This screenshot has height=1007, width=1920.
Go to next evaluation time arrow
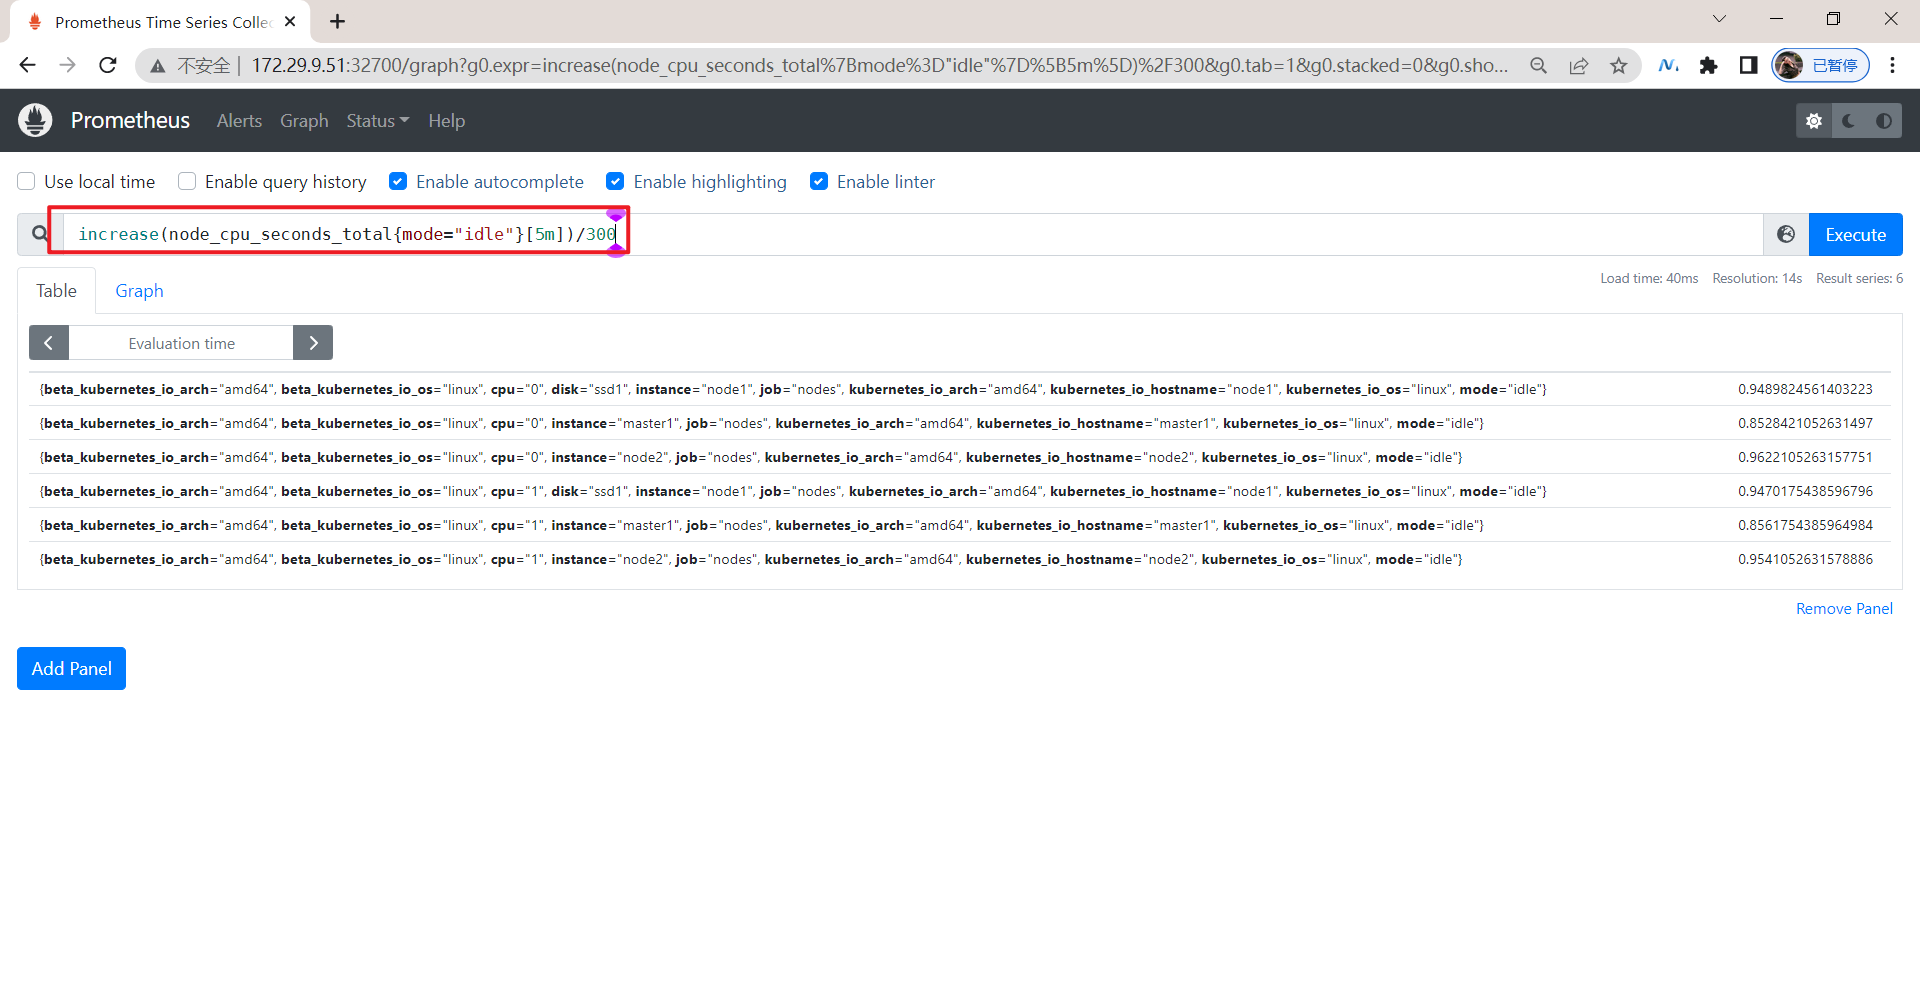[313, 343]
